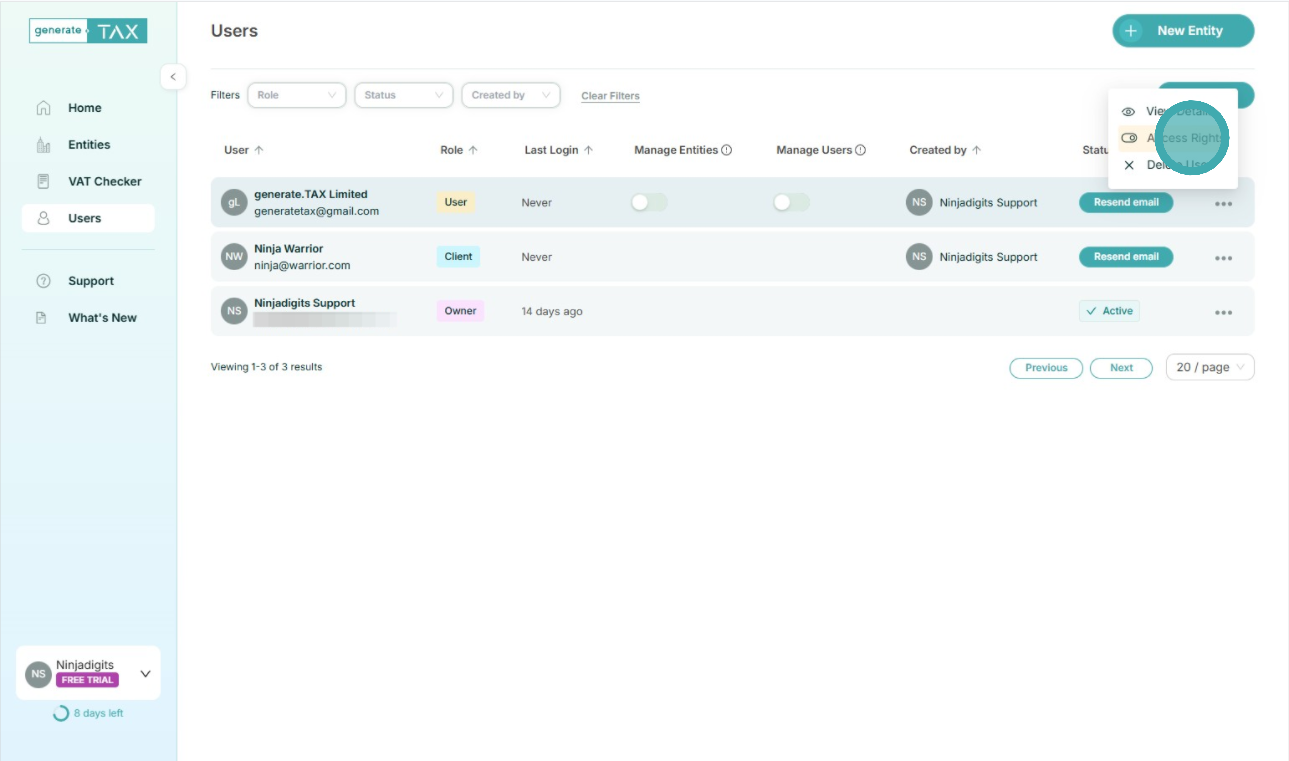
Task: Click info icon beside Manage Entities
Action: [x=727, y=150]
